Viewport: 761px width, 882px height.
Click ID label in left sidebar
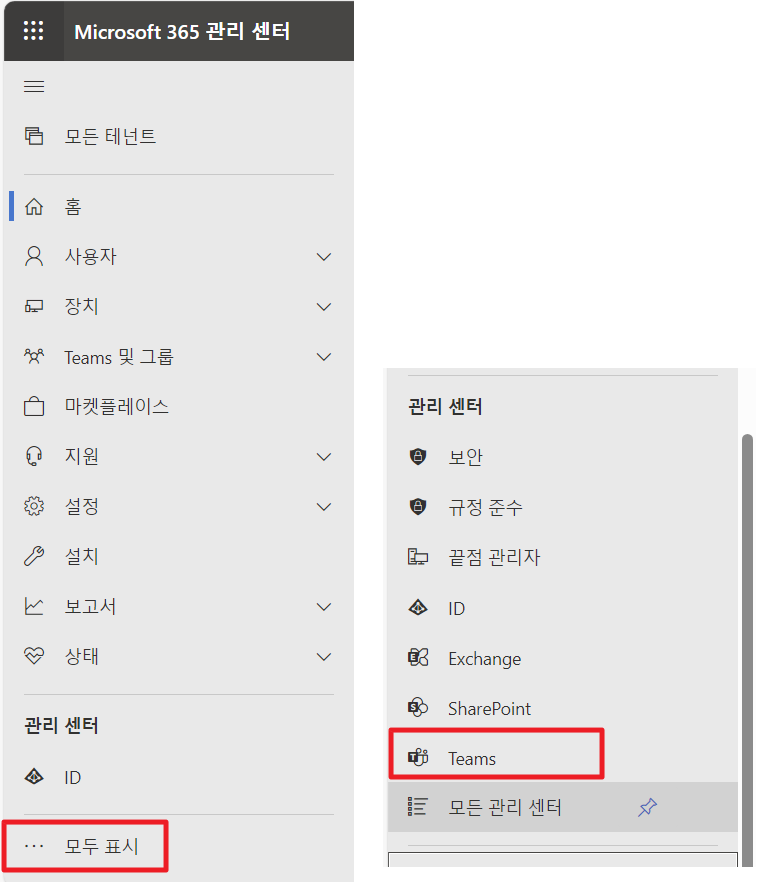(x=73, y=777)
